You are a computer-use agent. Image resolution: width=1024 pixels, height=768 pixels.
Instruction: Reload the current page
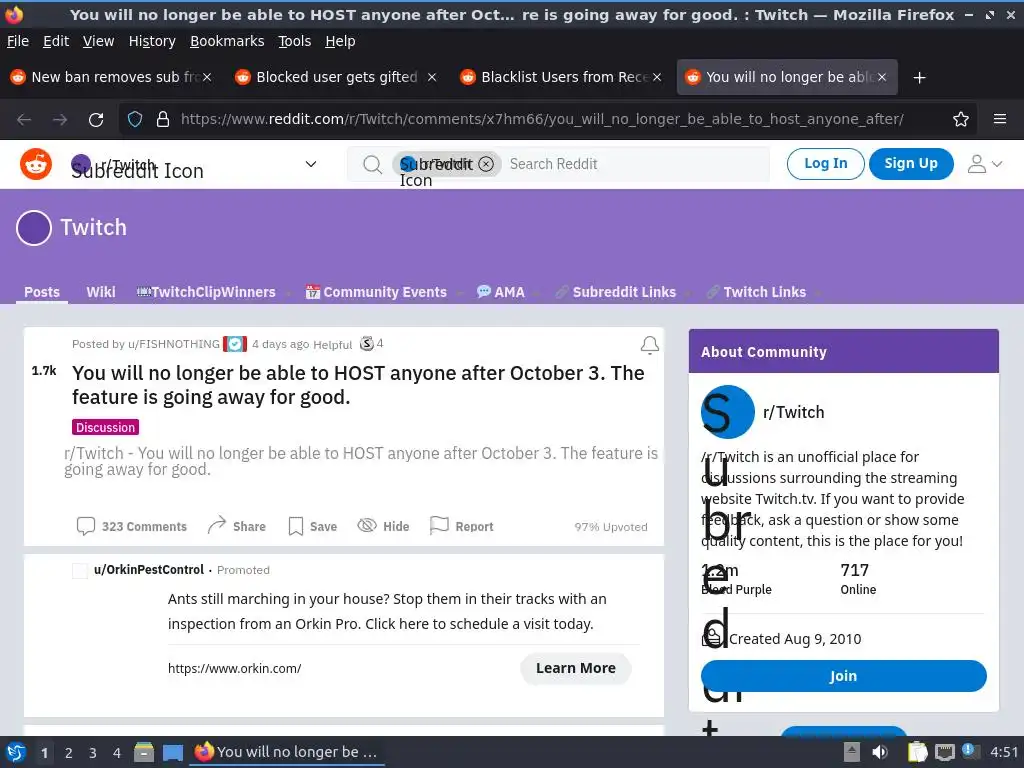click(96, 120)
